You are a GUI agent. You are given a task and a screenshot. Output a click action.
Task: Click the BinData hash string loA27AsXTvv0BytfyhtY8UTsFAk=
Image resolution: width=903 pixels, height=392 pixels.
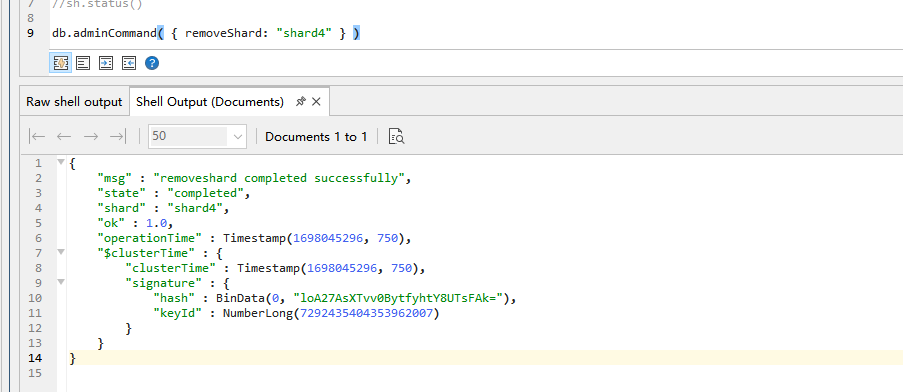399,298
